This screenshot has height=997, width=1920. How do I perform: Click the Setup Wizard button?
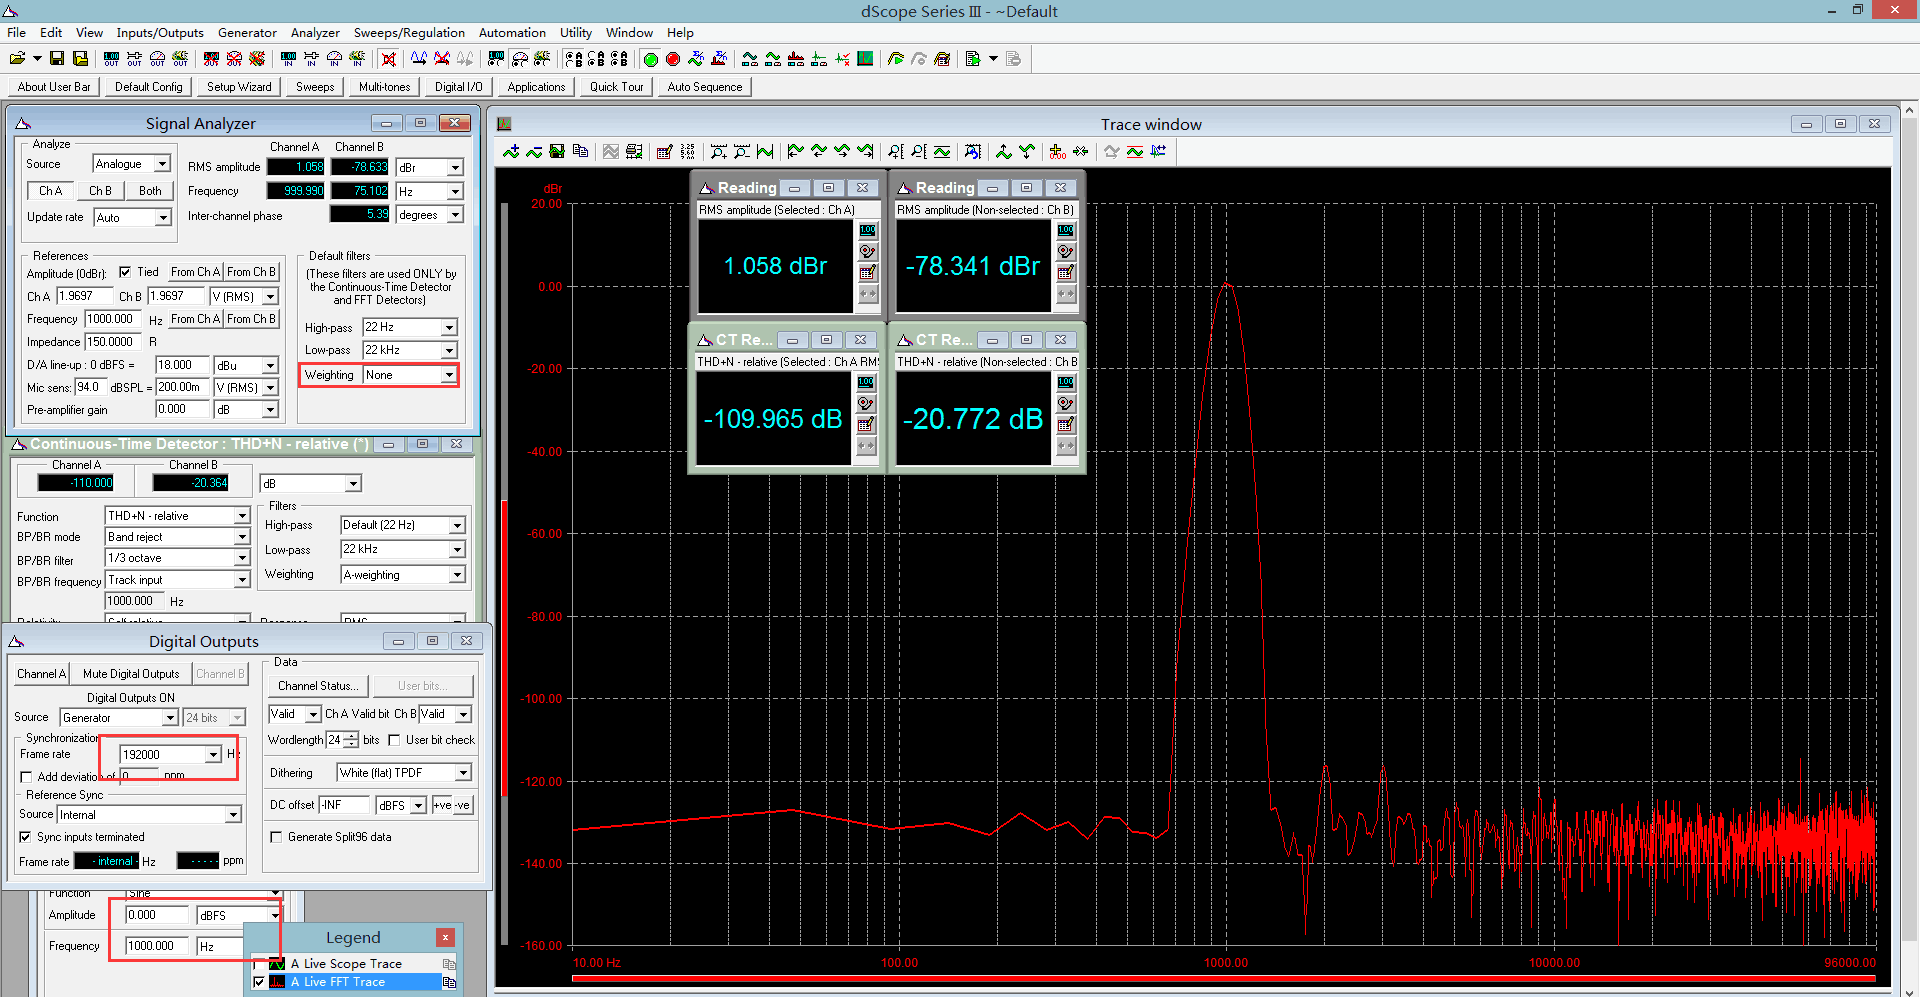tap(239, 87)
